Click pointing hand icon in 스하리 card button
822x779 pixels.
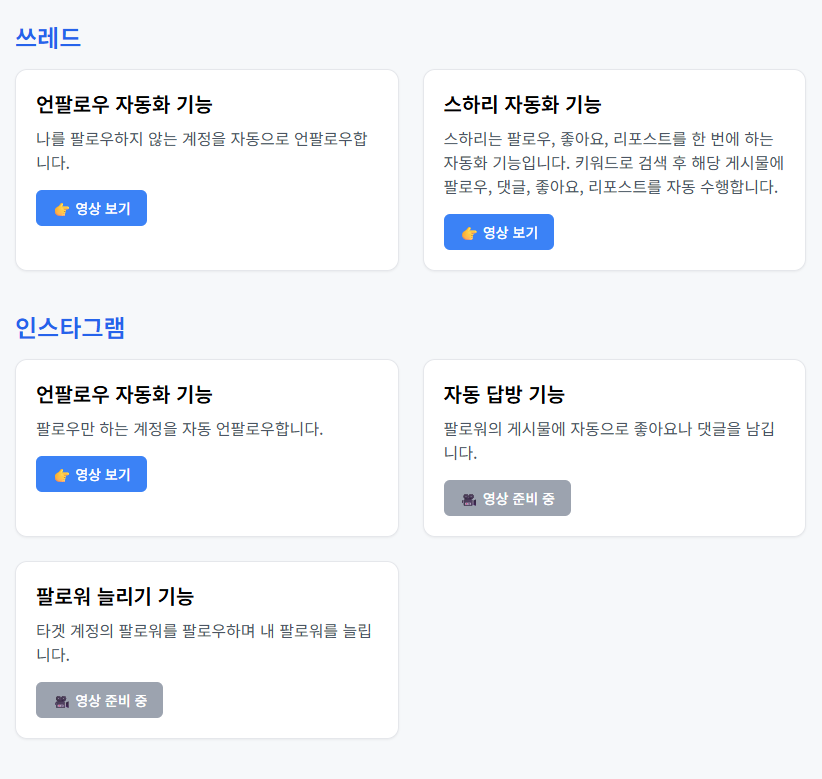click(x=469, y=233)
